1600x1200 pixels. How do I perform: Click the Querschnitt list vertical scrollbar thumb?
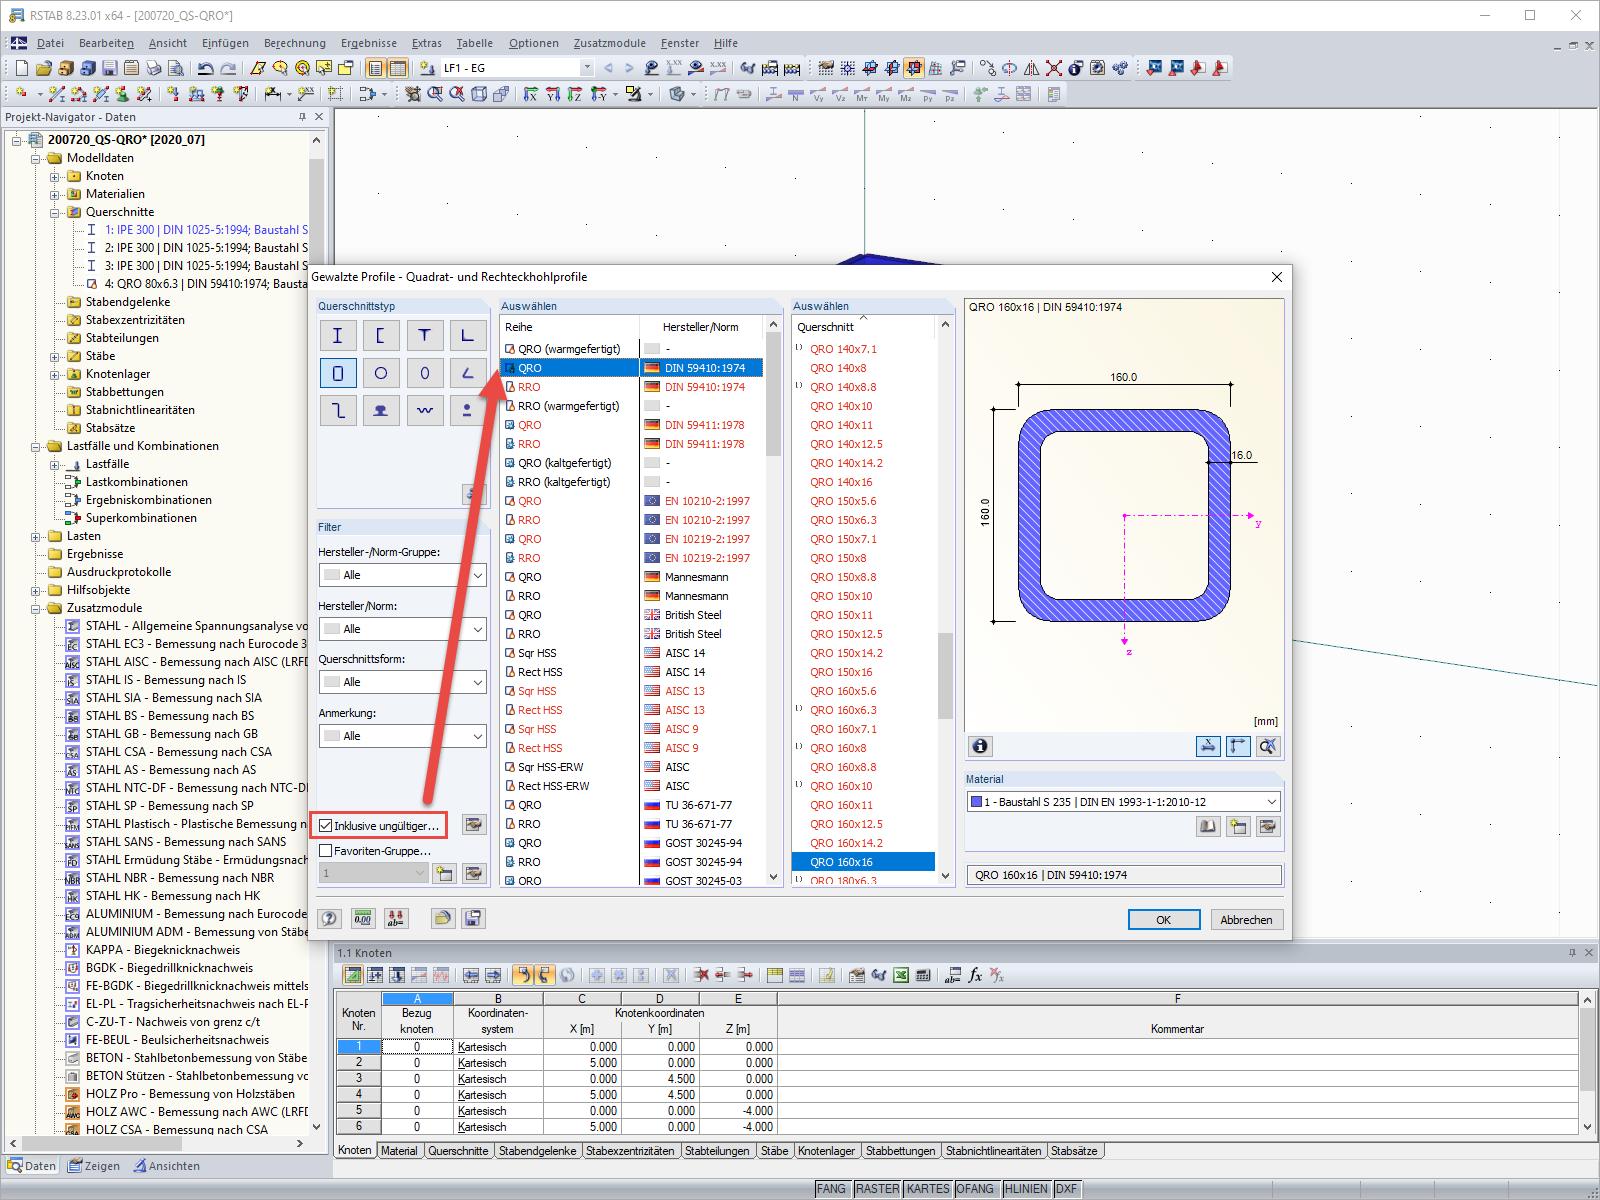coord(945,676)
